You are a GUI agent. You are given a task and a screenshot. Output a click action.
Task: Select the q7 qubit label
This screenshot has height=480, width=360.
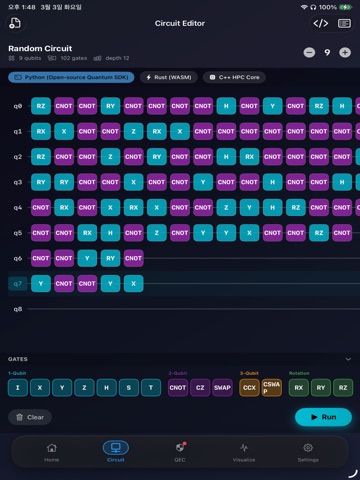coord(18,284)
